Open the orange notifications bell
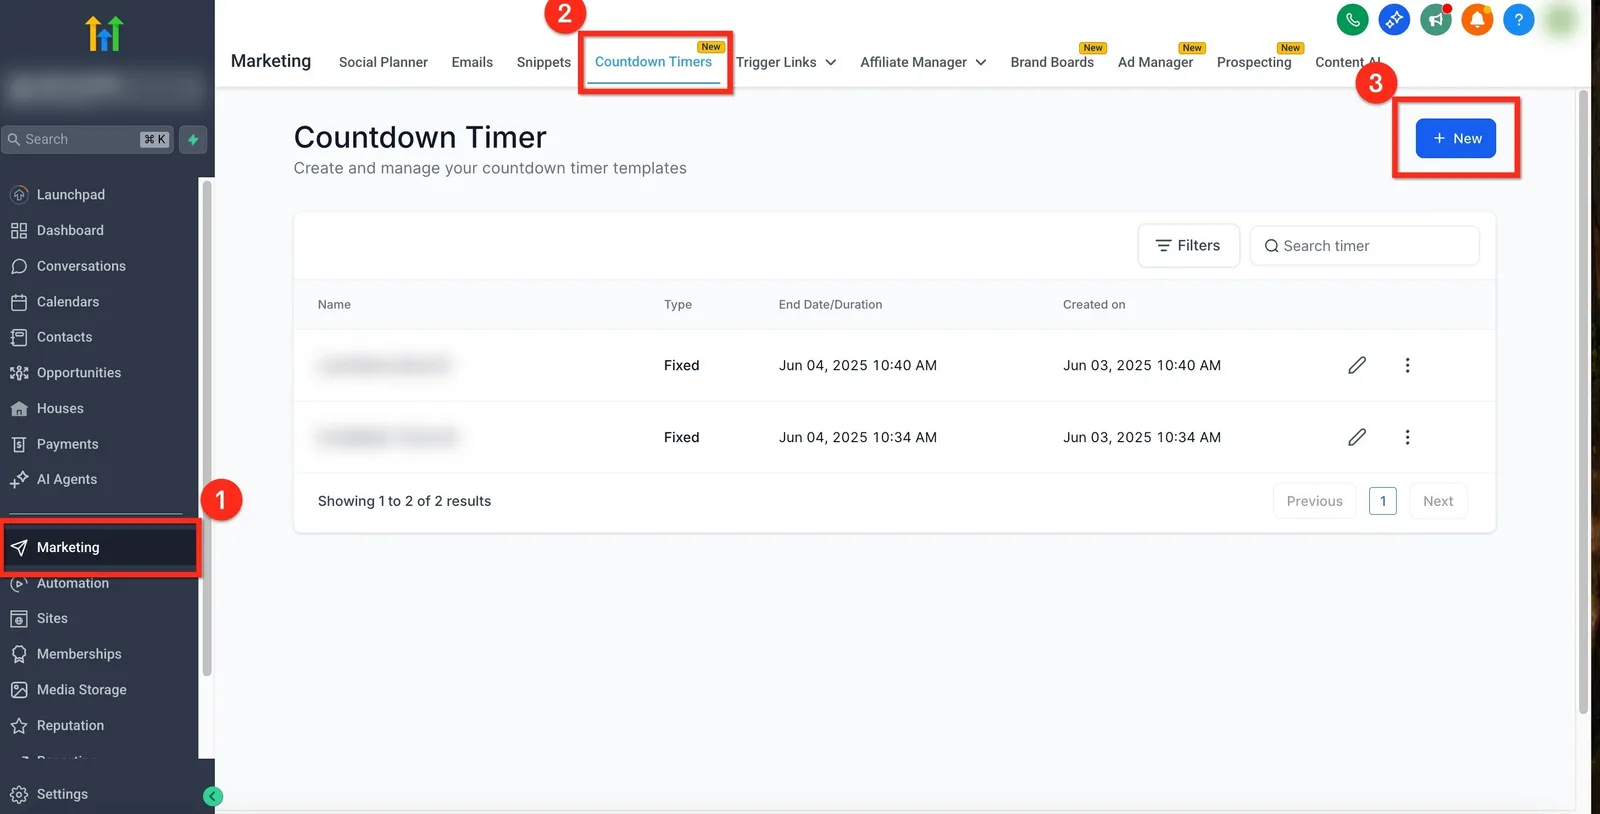 click(x=1477, y=19)
